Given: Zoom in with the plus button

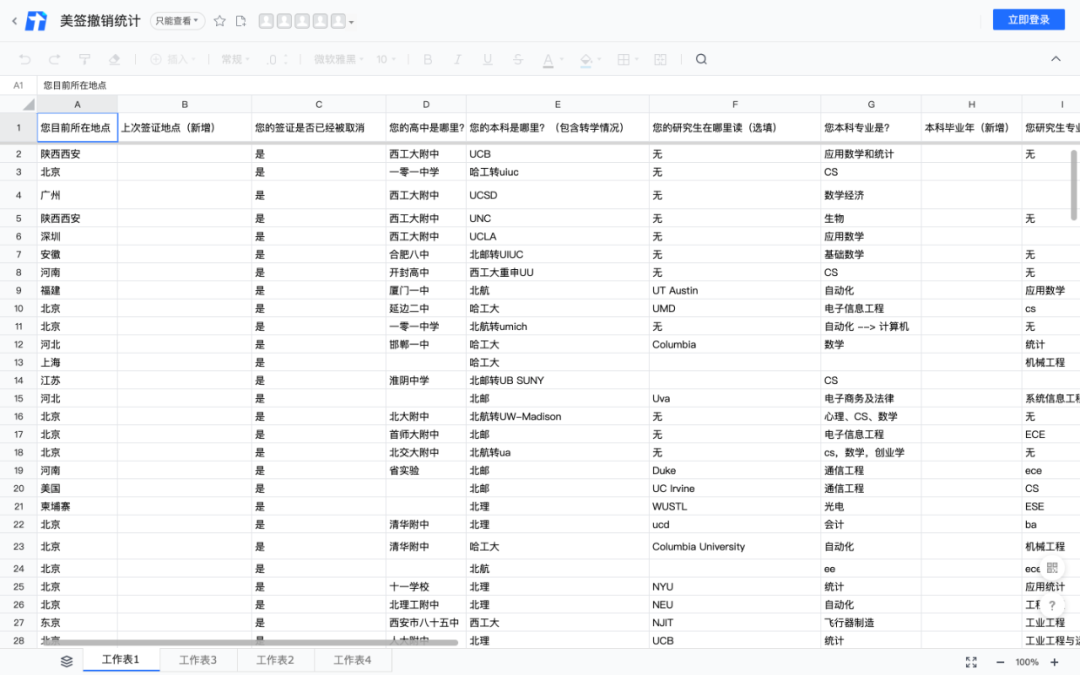Looking at the screenshot, I should [1054, 662].
